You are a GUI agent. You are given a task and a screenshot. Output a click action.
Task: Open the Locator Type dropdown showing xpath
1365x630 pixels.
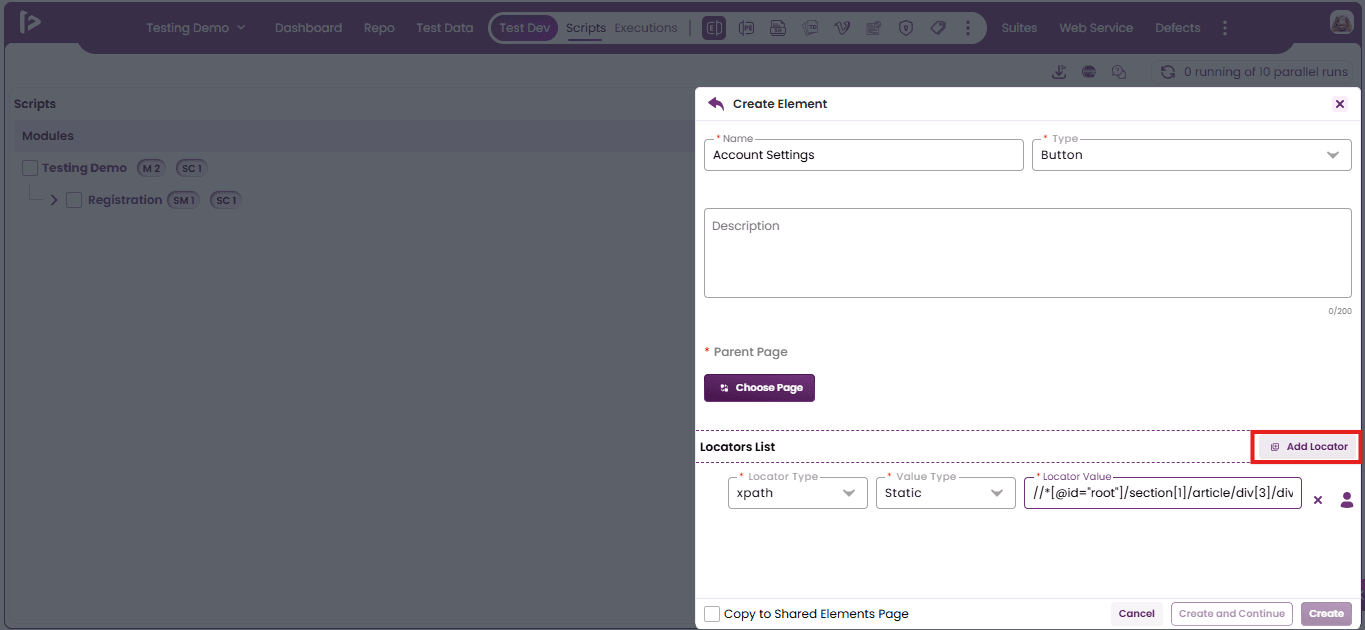[798, 493]
